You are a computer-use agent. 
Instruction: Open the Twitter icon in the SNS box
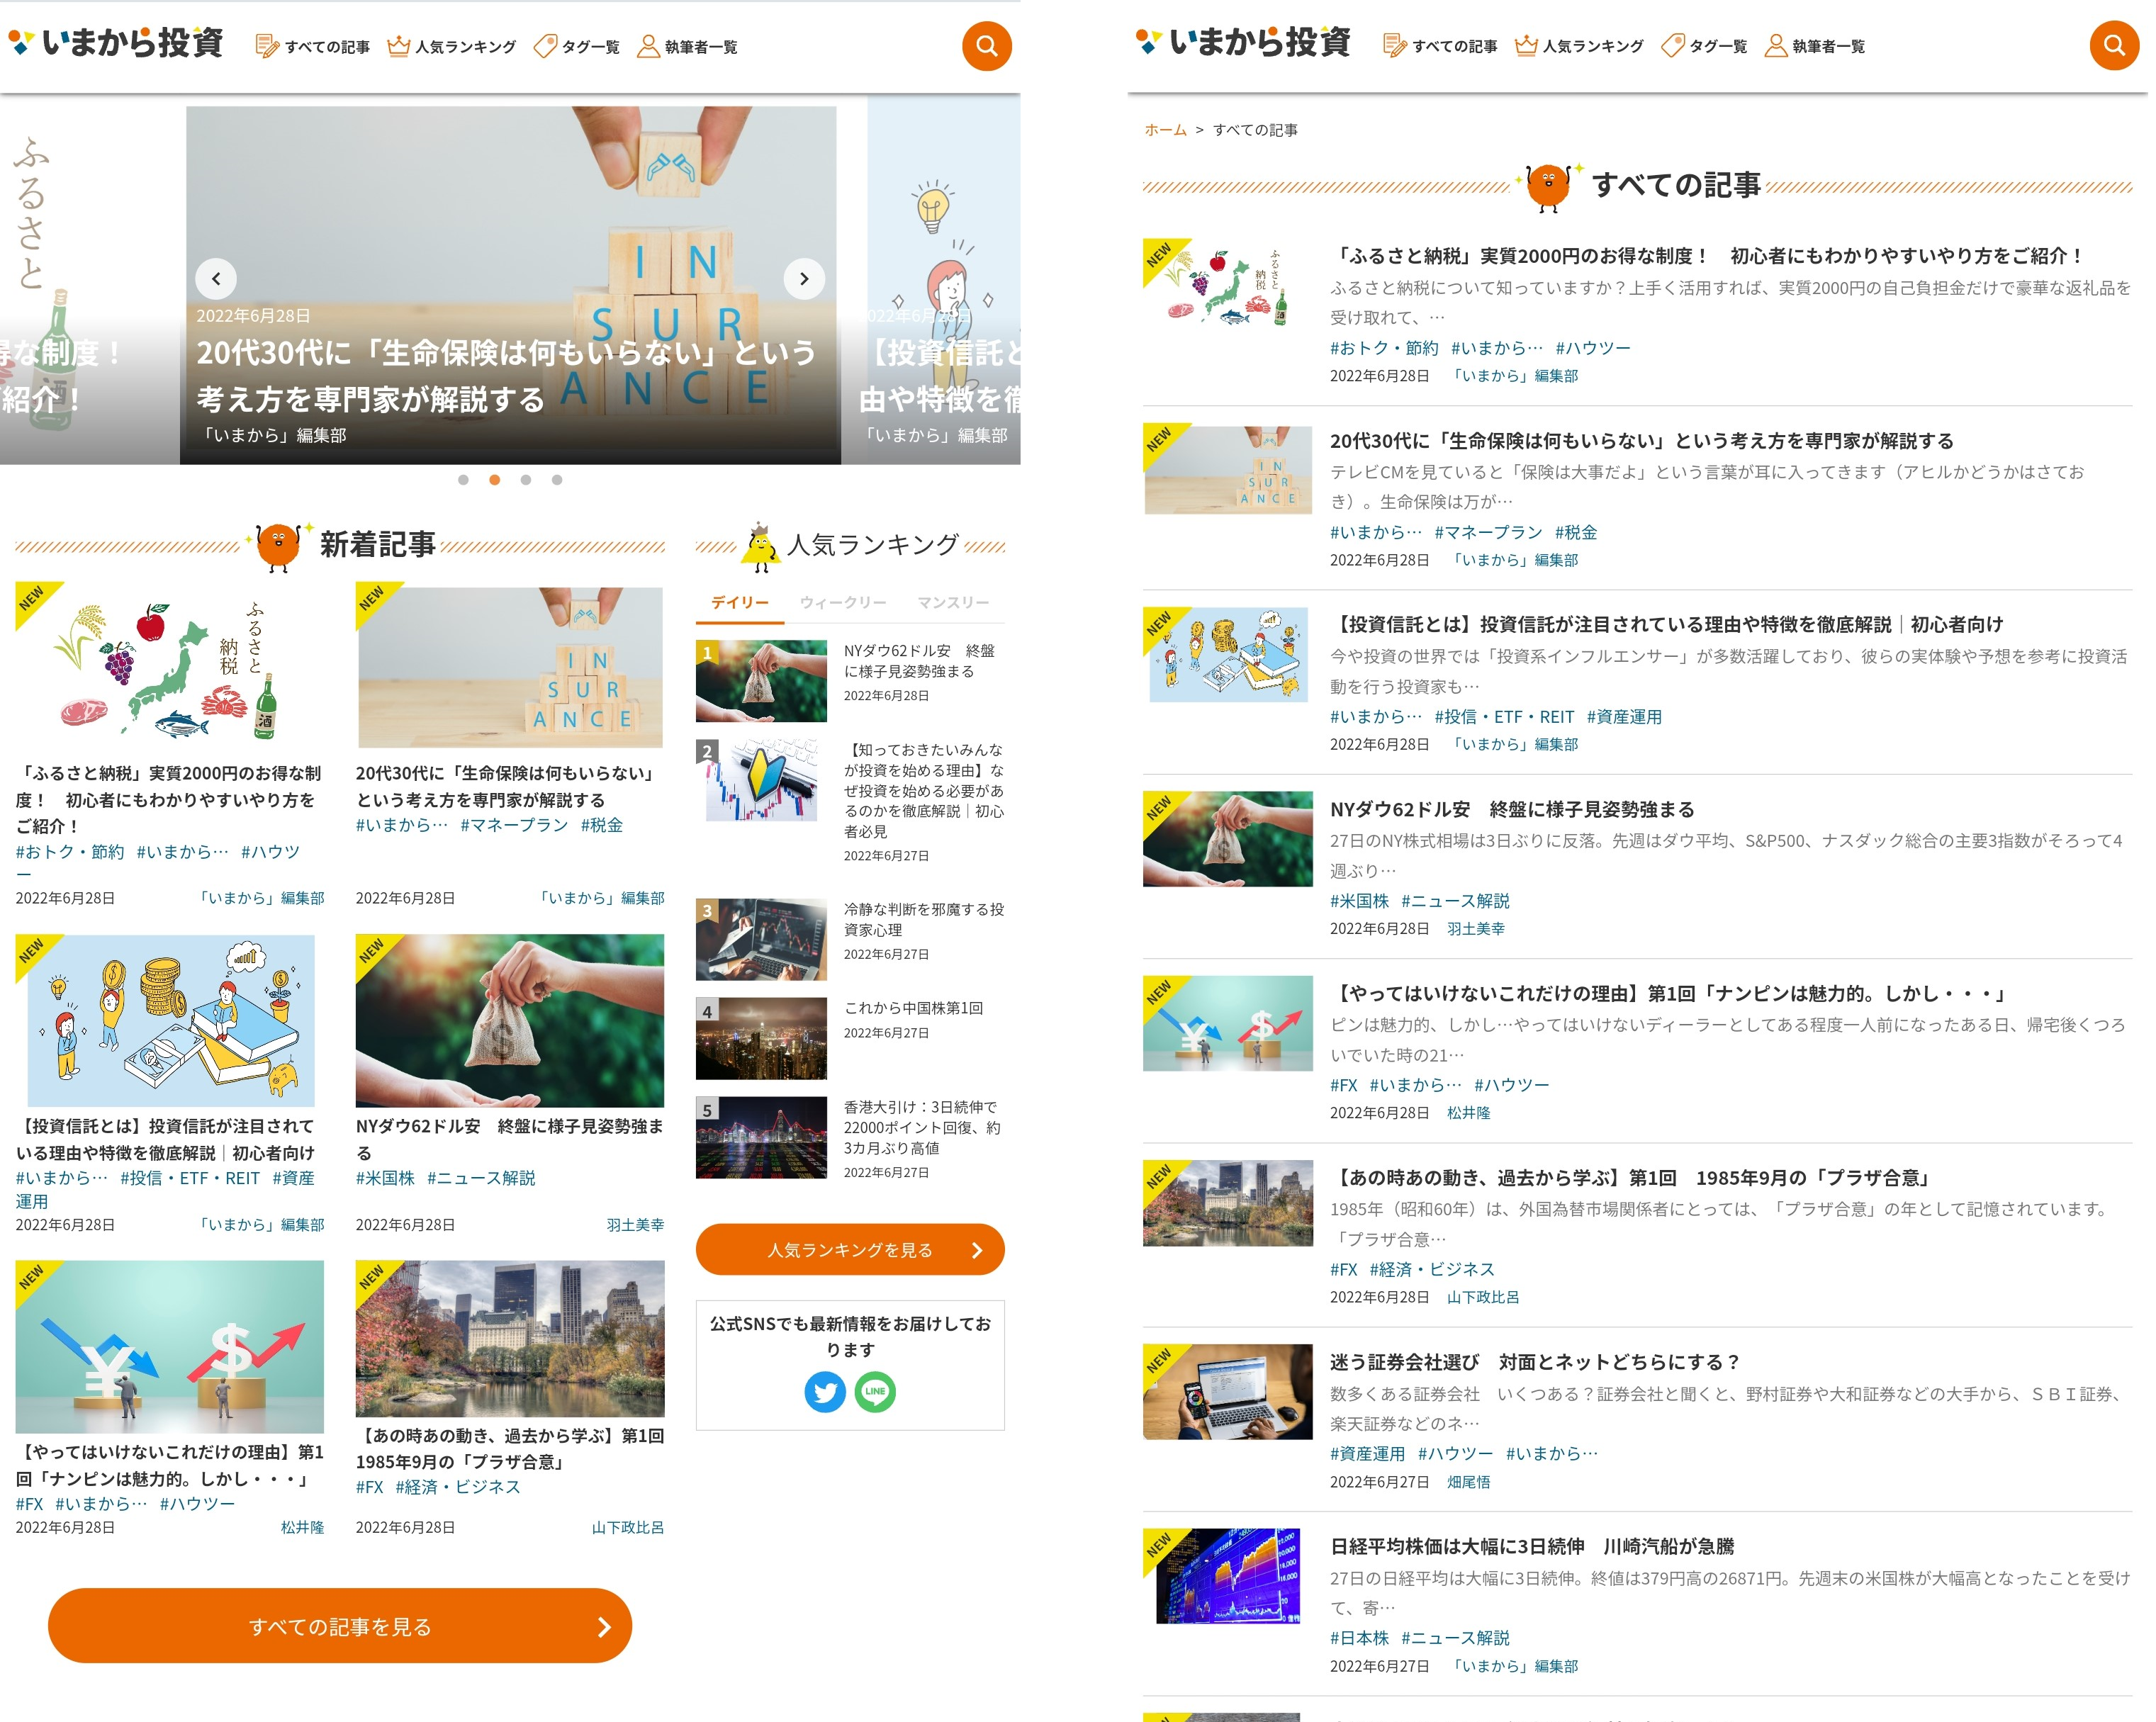(824, 1391)
